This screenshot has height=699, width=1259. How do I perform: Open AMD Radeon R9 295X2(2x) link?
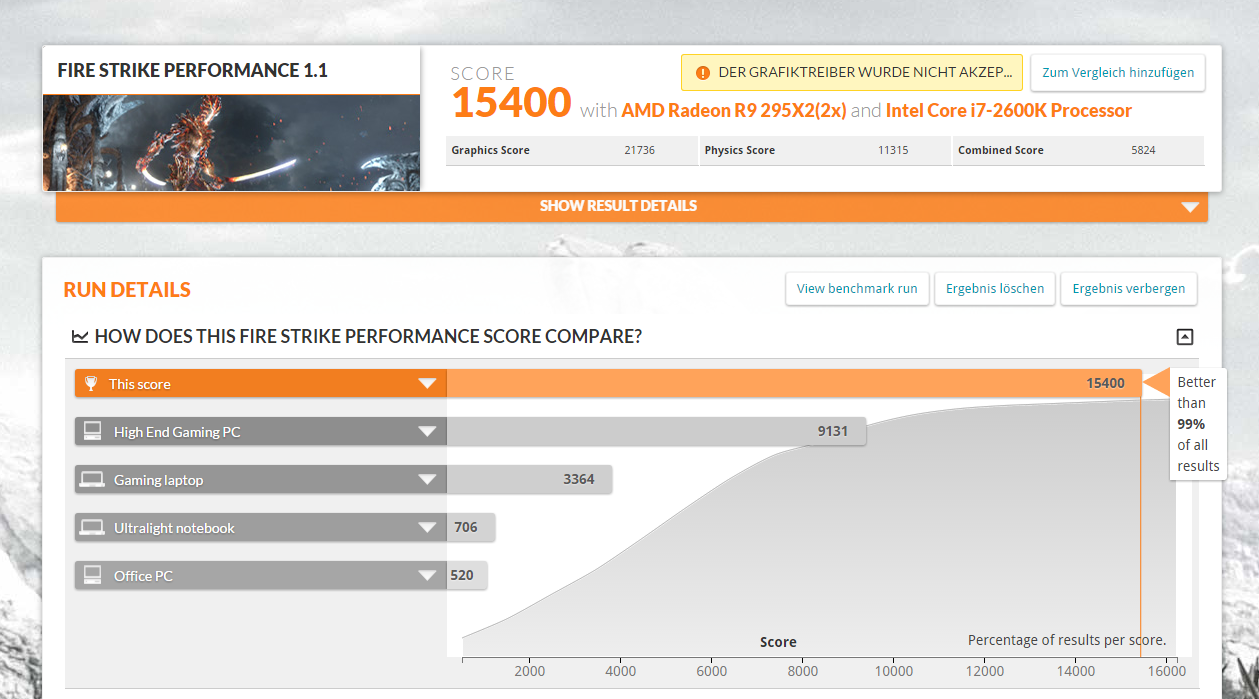[x=734, y=110]
